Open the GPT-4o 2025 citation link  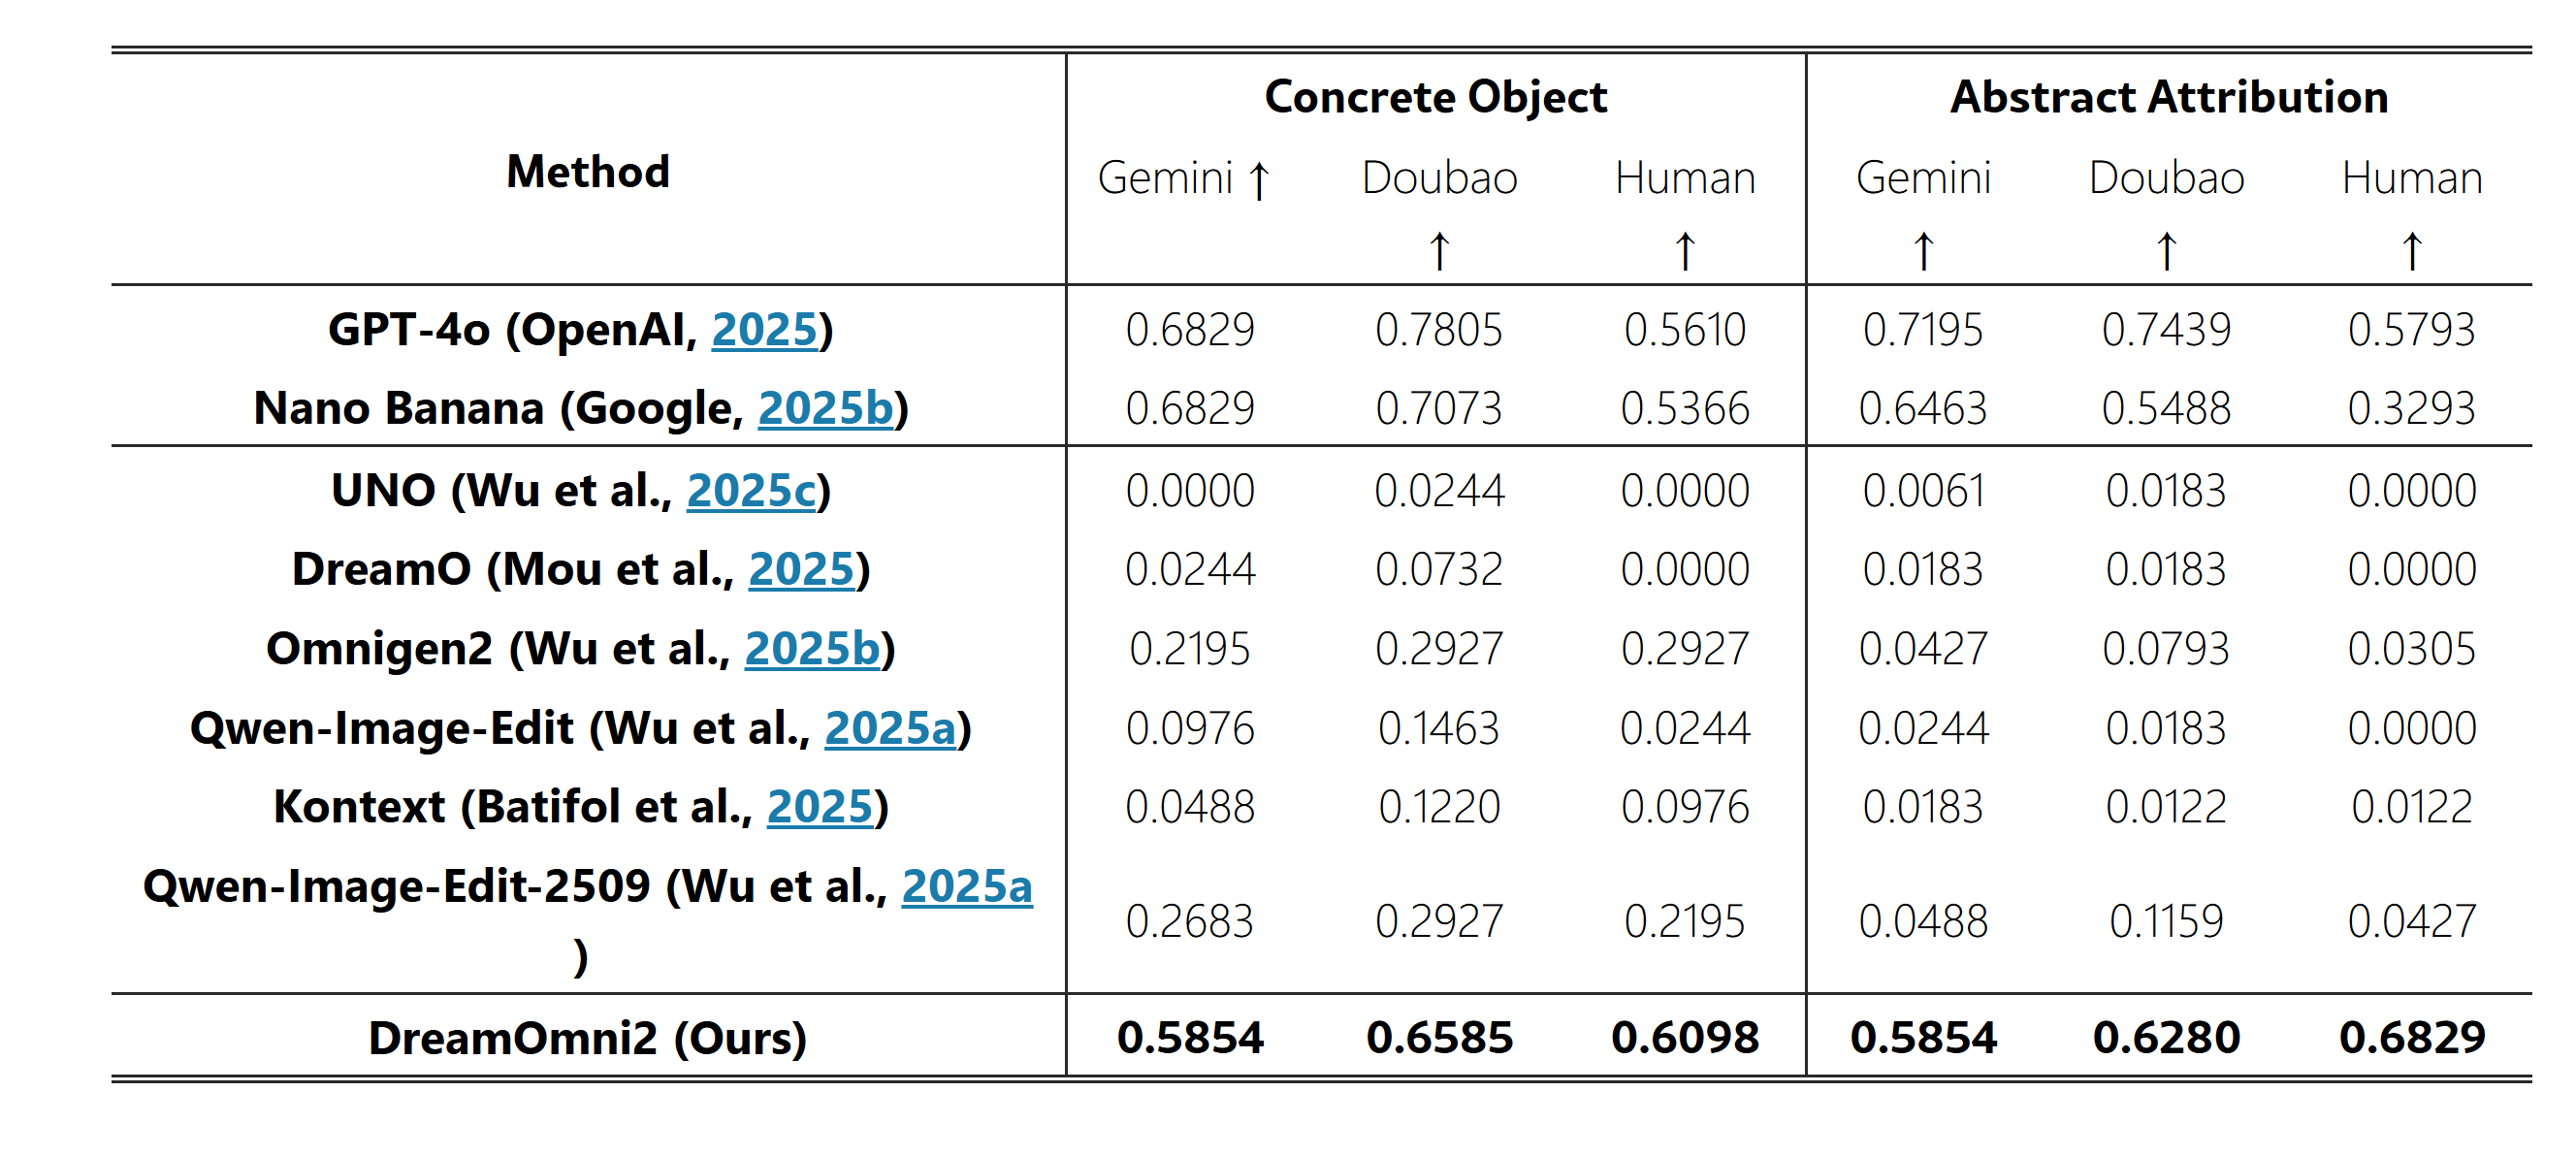coord(765,330)
